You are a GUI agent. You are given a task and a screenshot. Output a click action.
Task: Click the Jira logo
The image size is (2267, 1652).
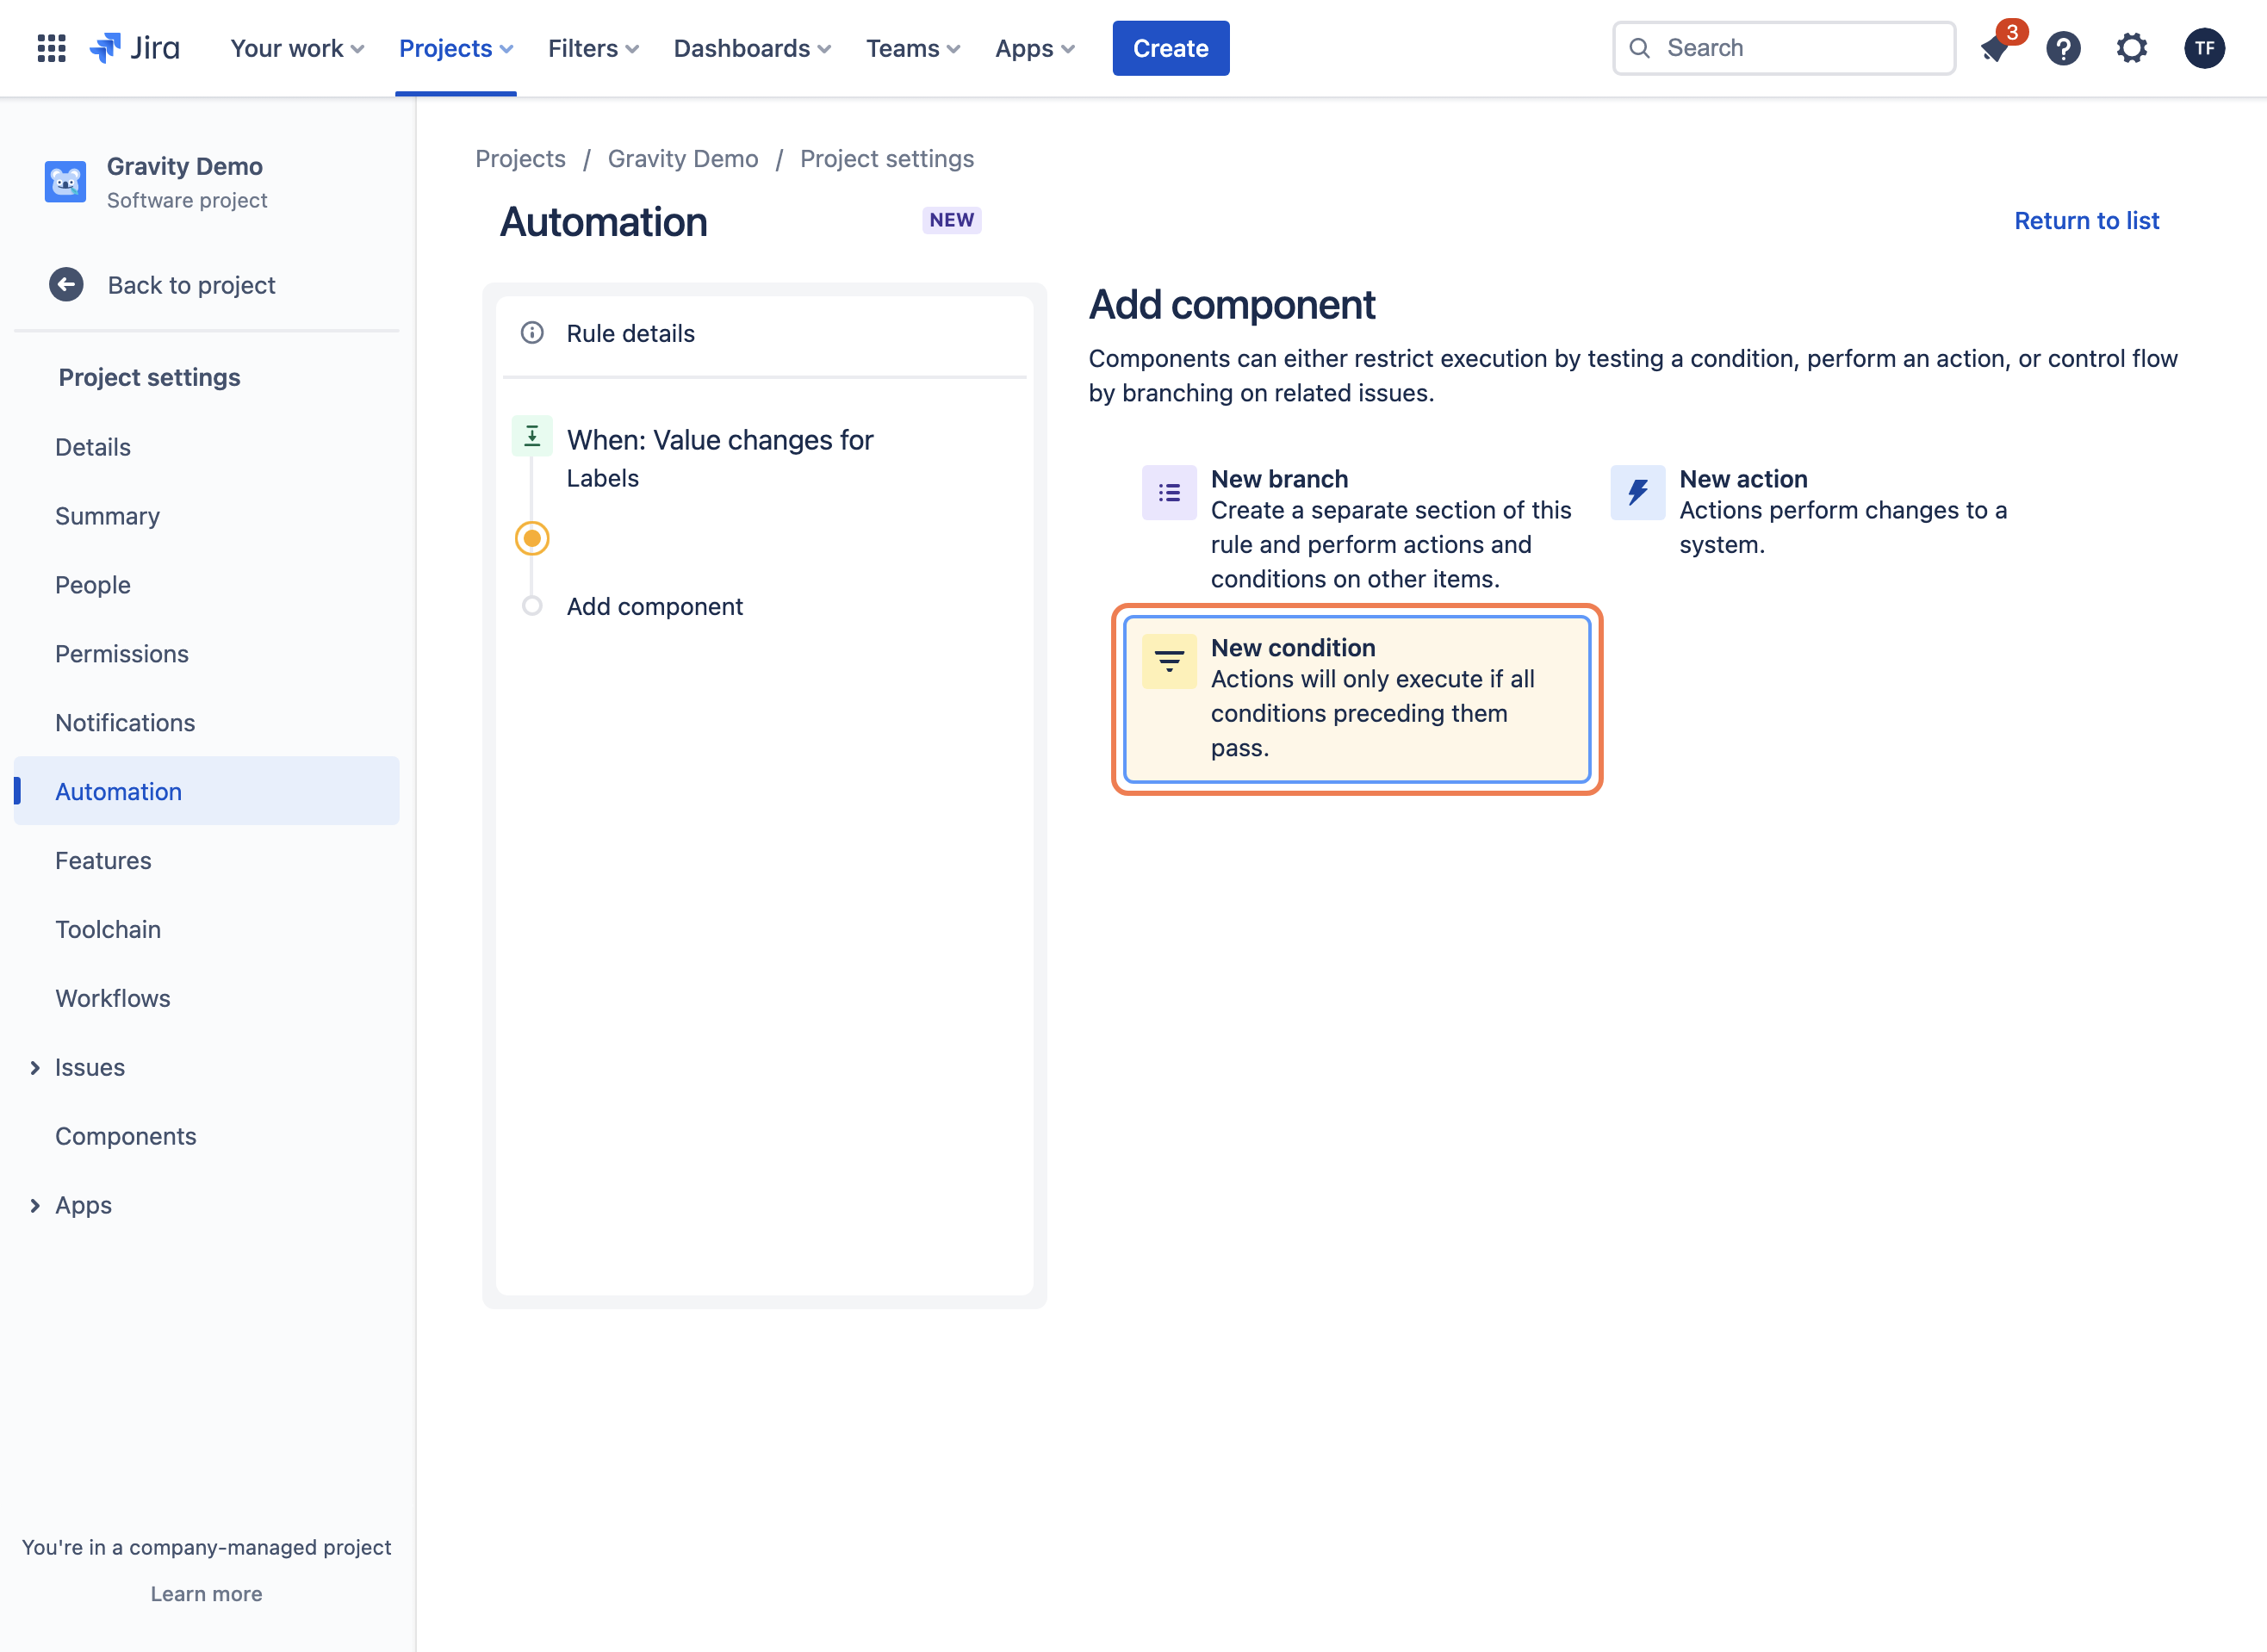[135, 48]
